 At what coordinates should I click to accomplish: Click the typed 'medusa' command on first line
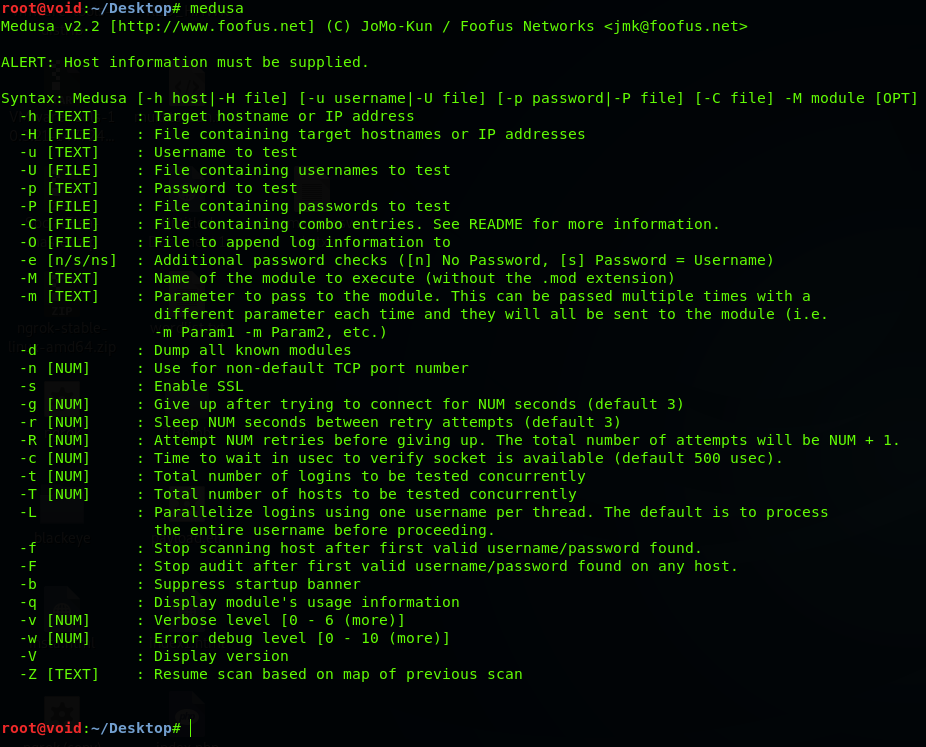pos(216,8)
